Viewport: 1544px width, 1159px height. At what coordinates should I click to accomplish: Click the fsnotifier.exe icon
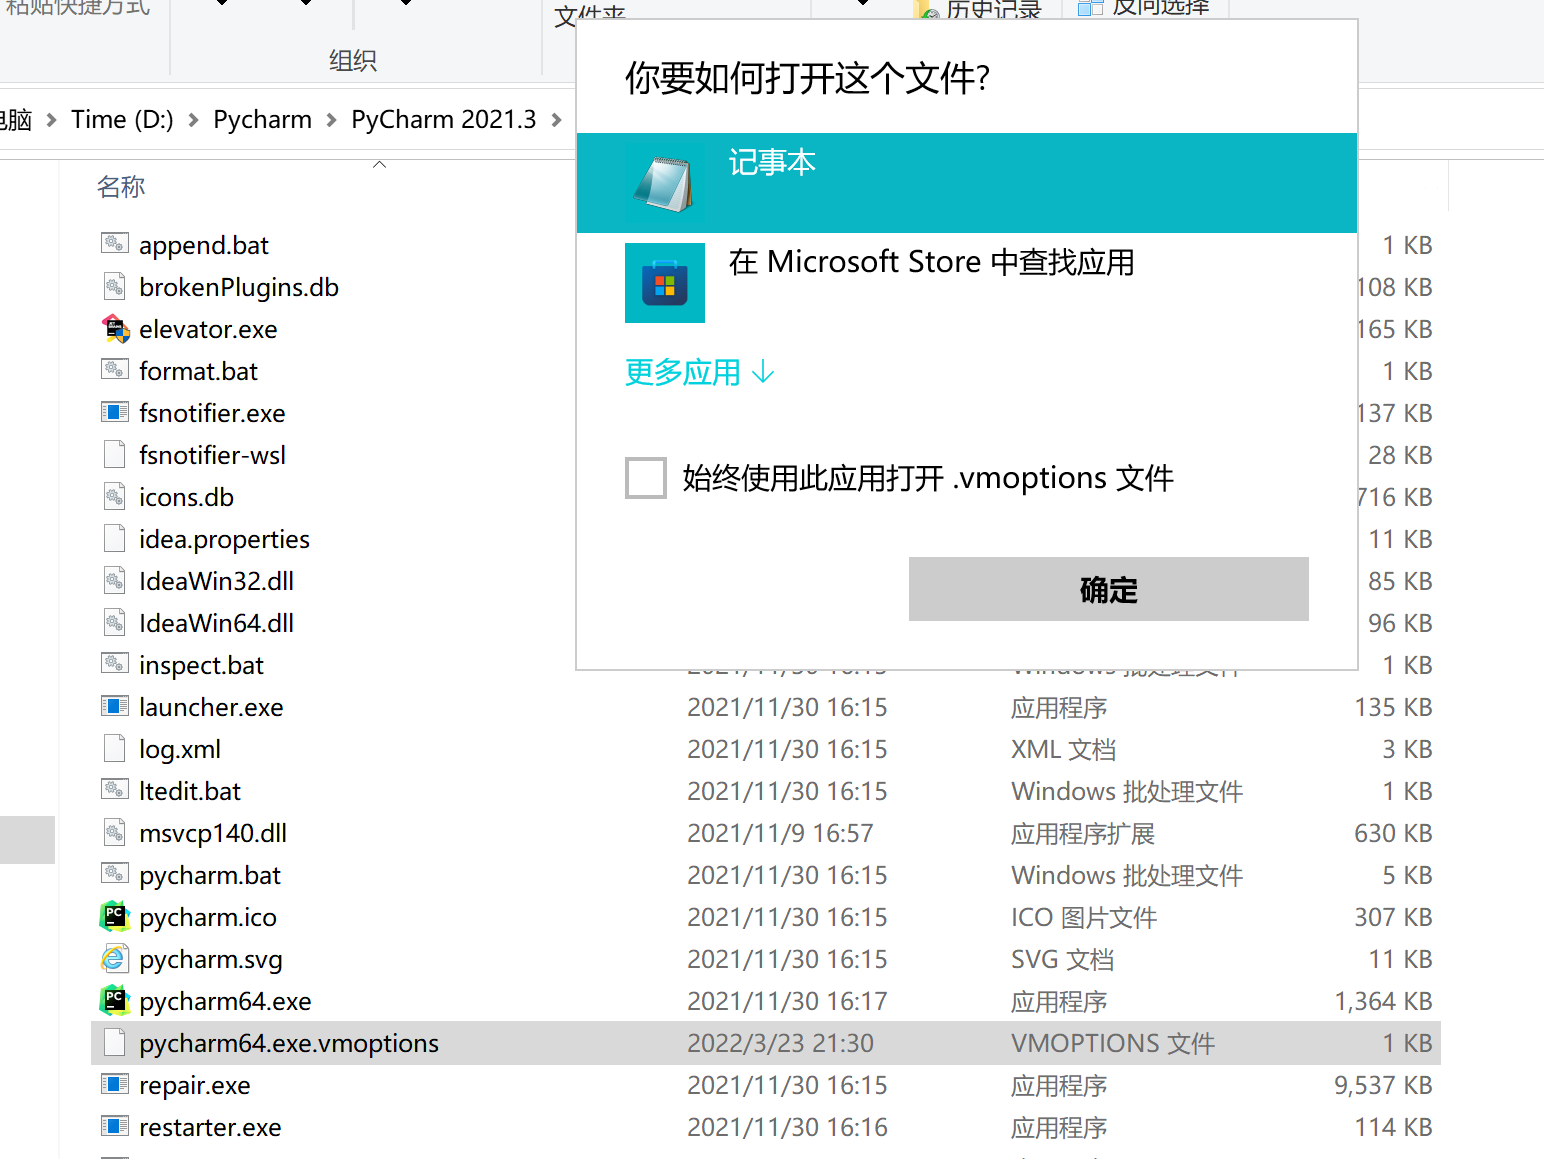[115, 412]
